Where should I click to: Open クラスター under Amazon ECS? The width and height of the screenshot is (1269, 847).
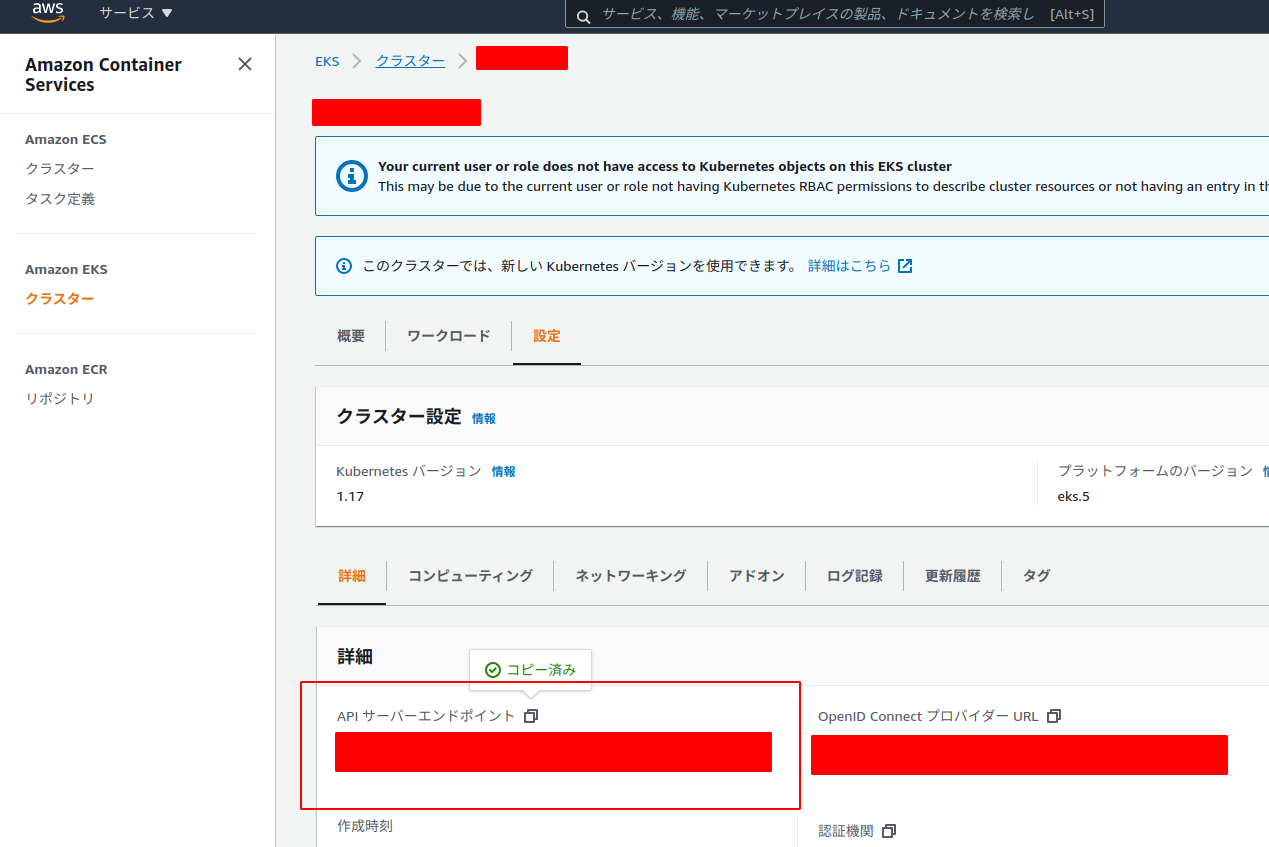[60, 169]
